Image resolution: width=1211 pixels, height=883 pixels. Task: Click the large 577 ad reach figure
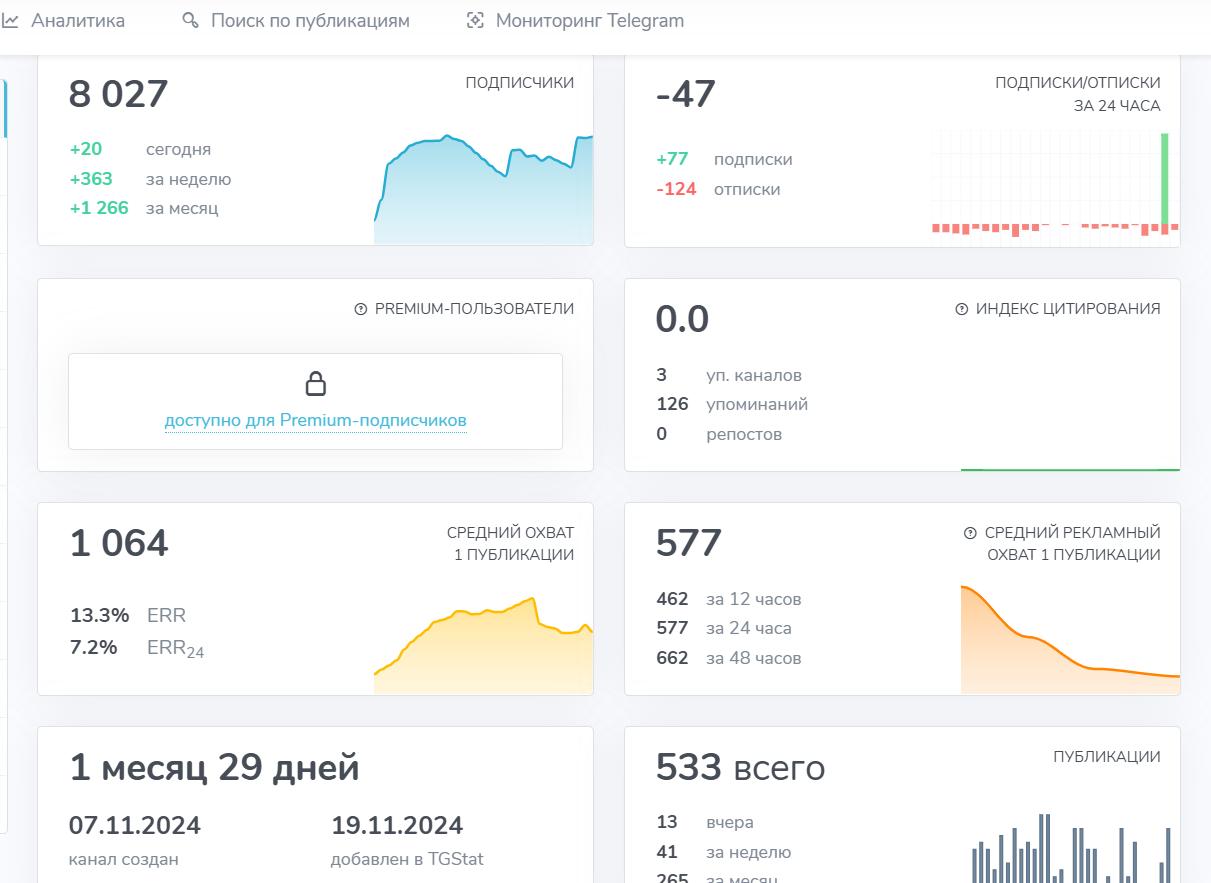(689, 543)
